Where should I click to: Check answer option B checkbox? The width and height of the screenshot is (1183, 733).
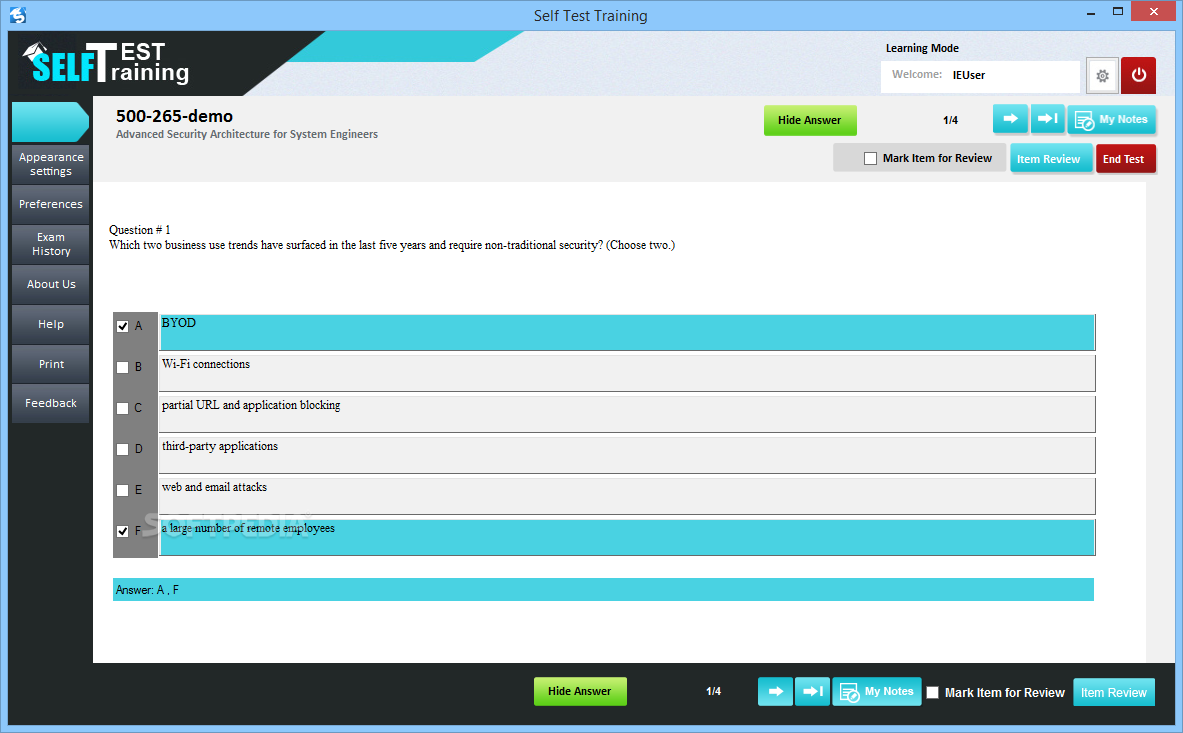(122, 367)
